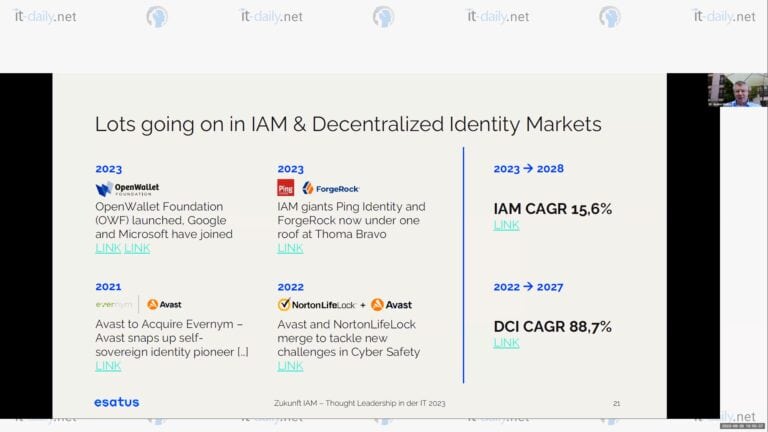Click the '2022 → 2027' heading

pos(528,287)
